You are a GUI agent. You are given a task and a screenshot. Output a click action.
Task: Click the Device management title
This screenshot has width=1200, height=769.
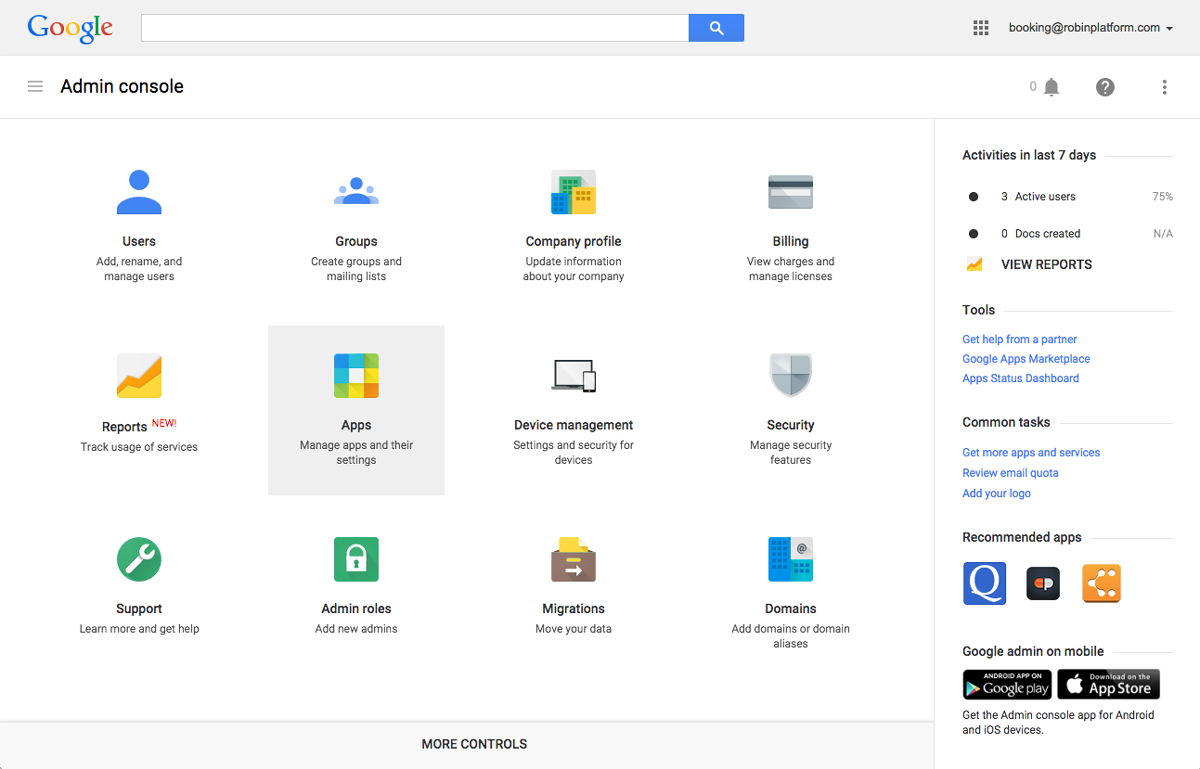tap(573, 425)
